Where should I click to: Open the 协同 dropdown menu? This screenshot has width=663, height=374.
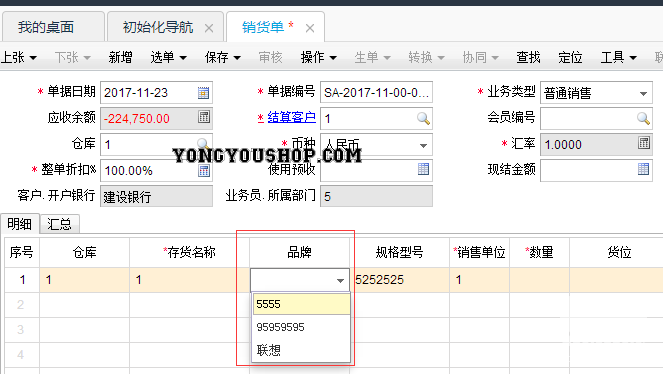(480, 57)
